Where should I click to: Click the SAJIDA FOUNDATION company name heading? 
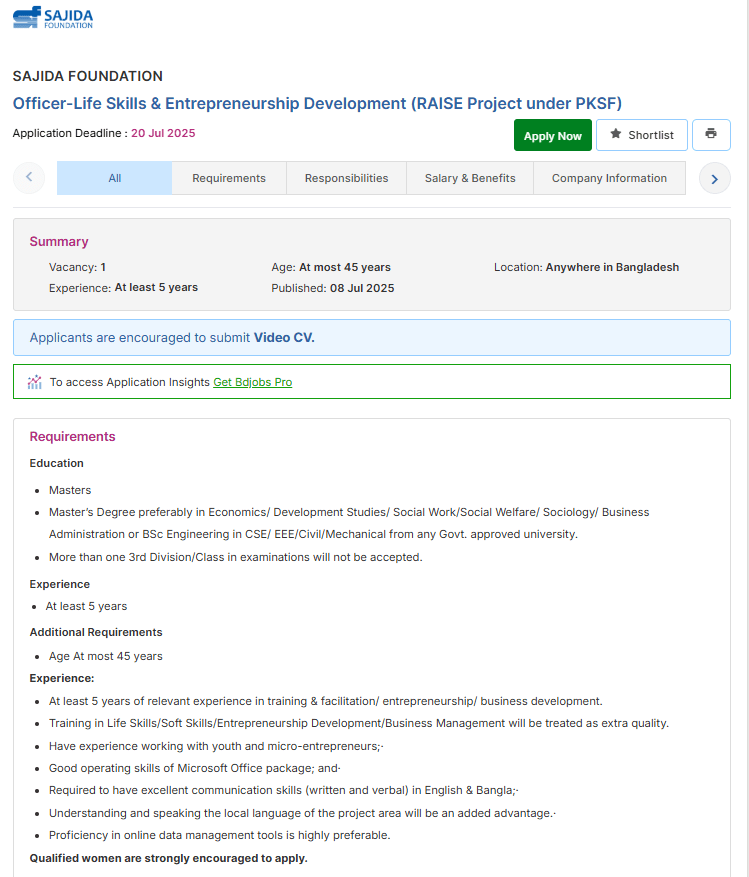click(x=88, y=76)
